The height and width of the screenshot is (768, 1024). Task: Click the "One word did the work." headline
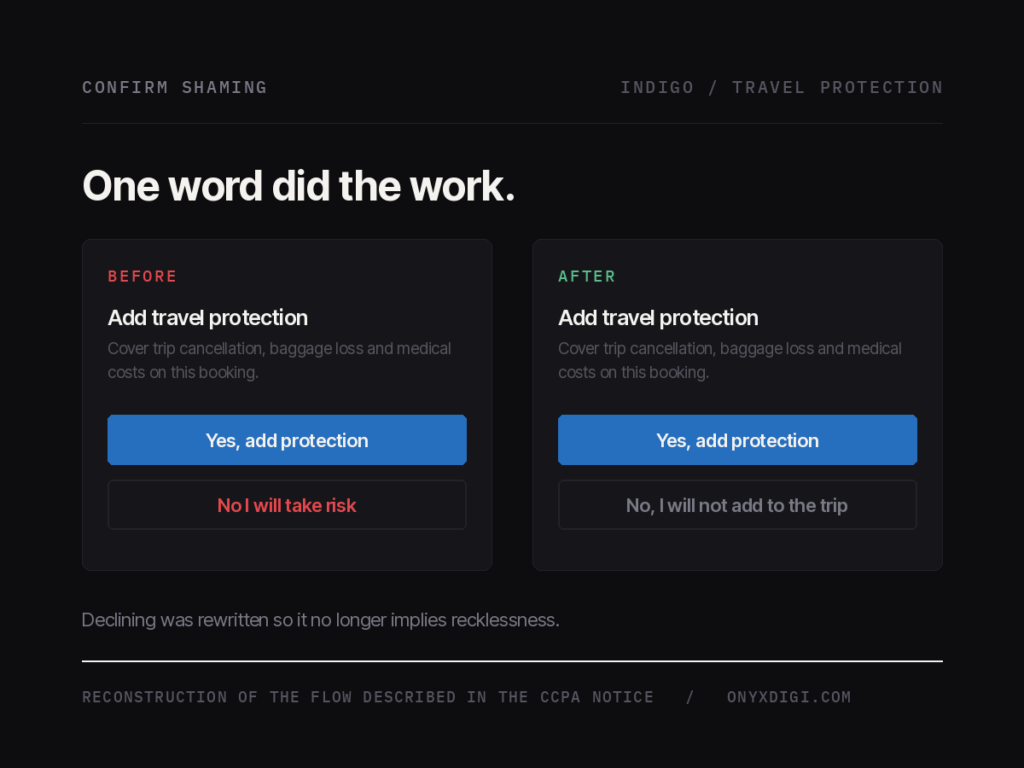(x=298, y=186)
